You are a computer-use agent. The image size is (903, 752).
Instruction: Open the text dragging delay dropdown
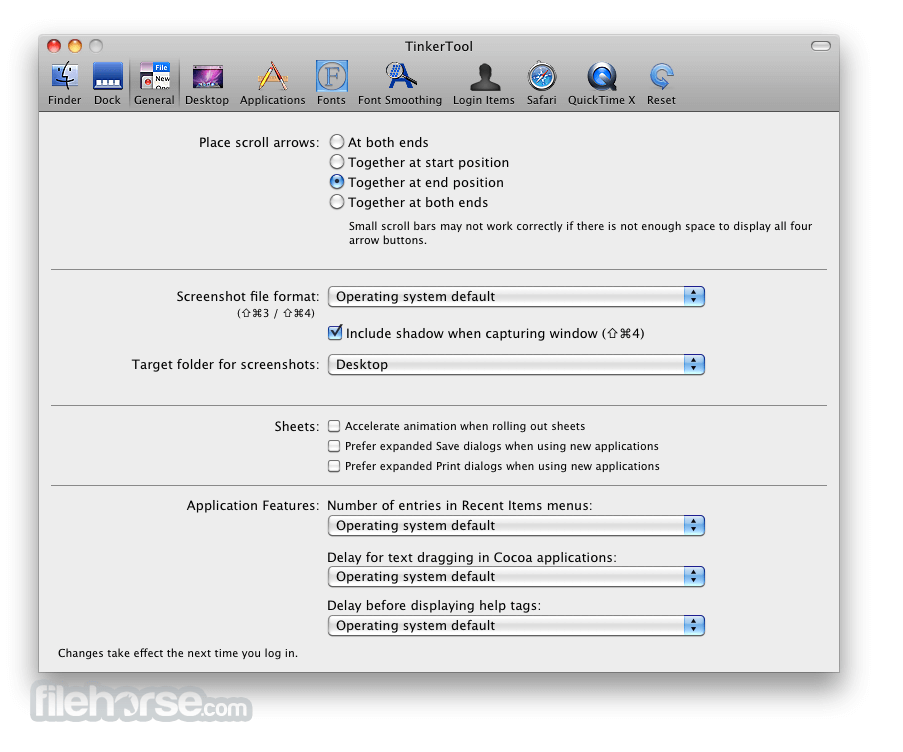click(516, 577)
